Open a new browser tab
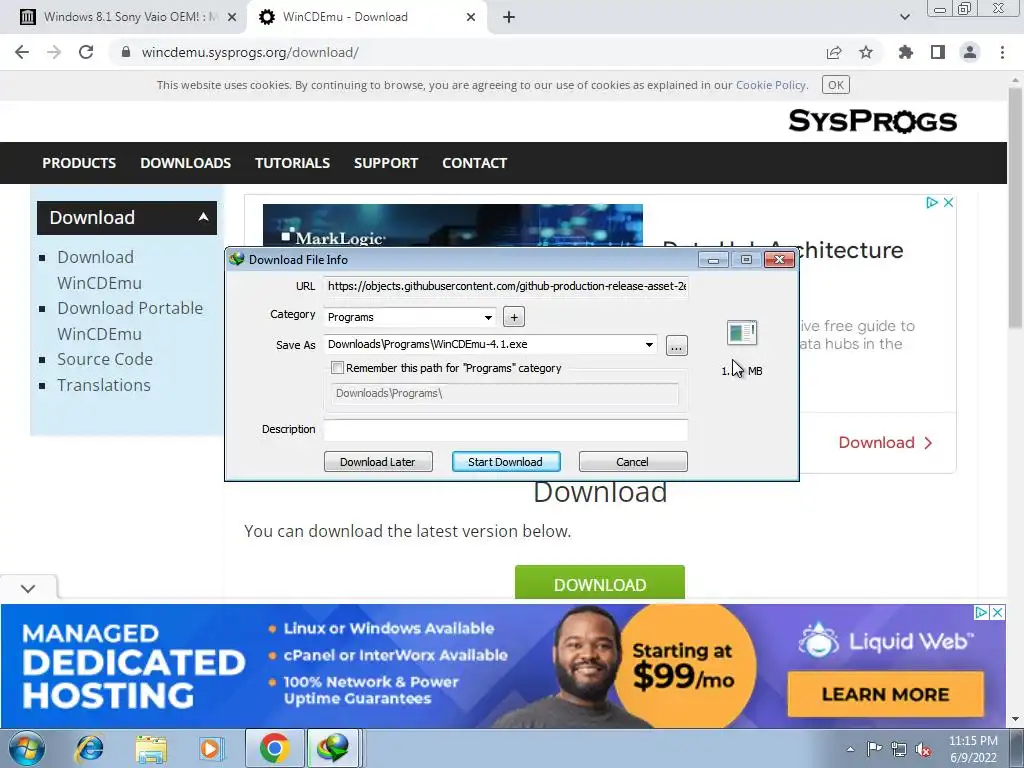Screen dimensions: 1024x768 click(509, 17)
